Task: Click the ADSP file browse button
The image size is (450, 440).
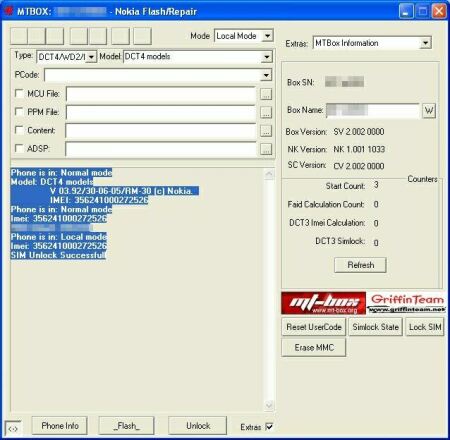Action: click(x=266, y=149)
